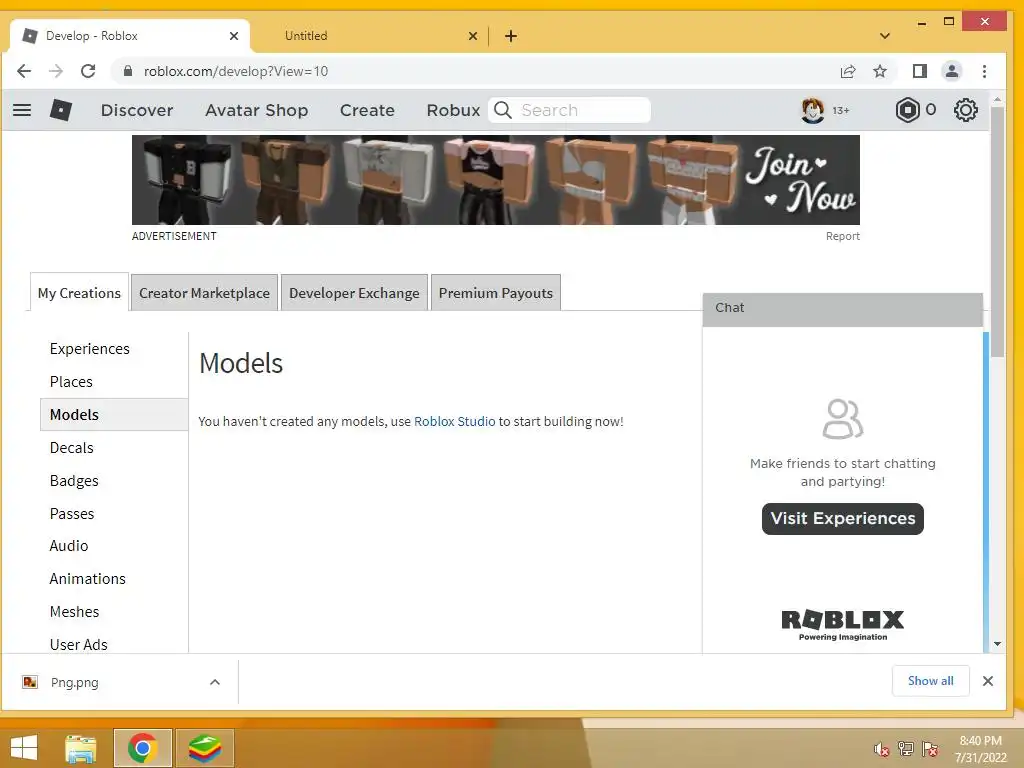Open the Robux balance icon
Screen dimensions: 1024x768
[907, 110]
